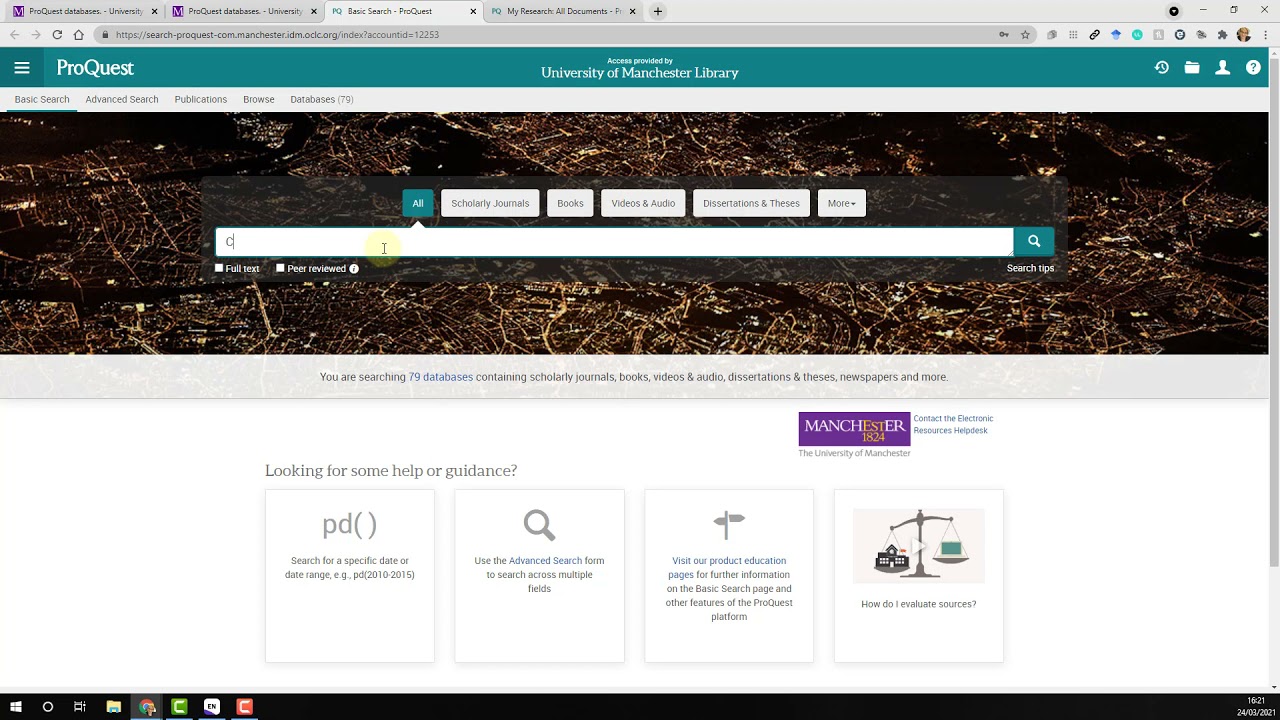Click the Peer reviewed info icon
1280x720 pixels.
354,269
